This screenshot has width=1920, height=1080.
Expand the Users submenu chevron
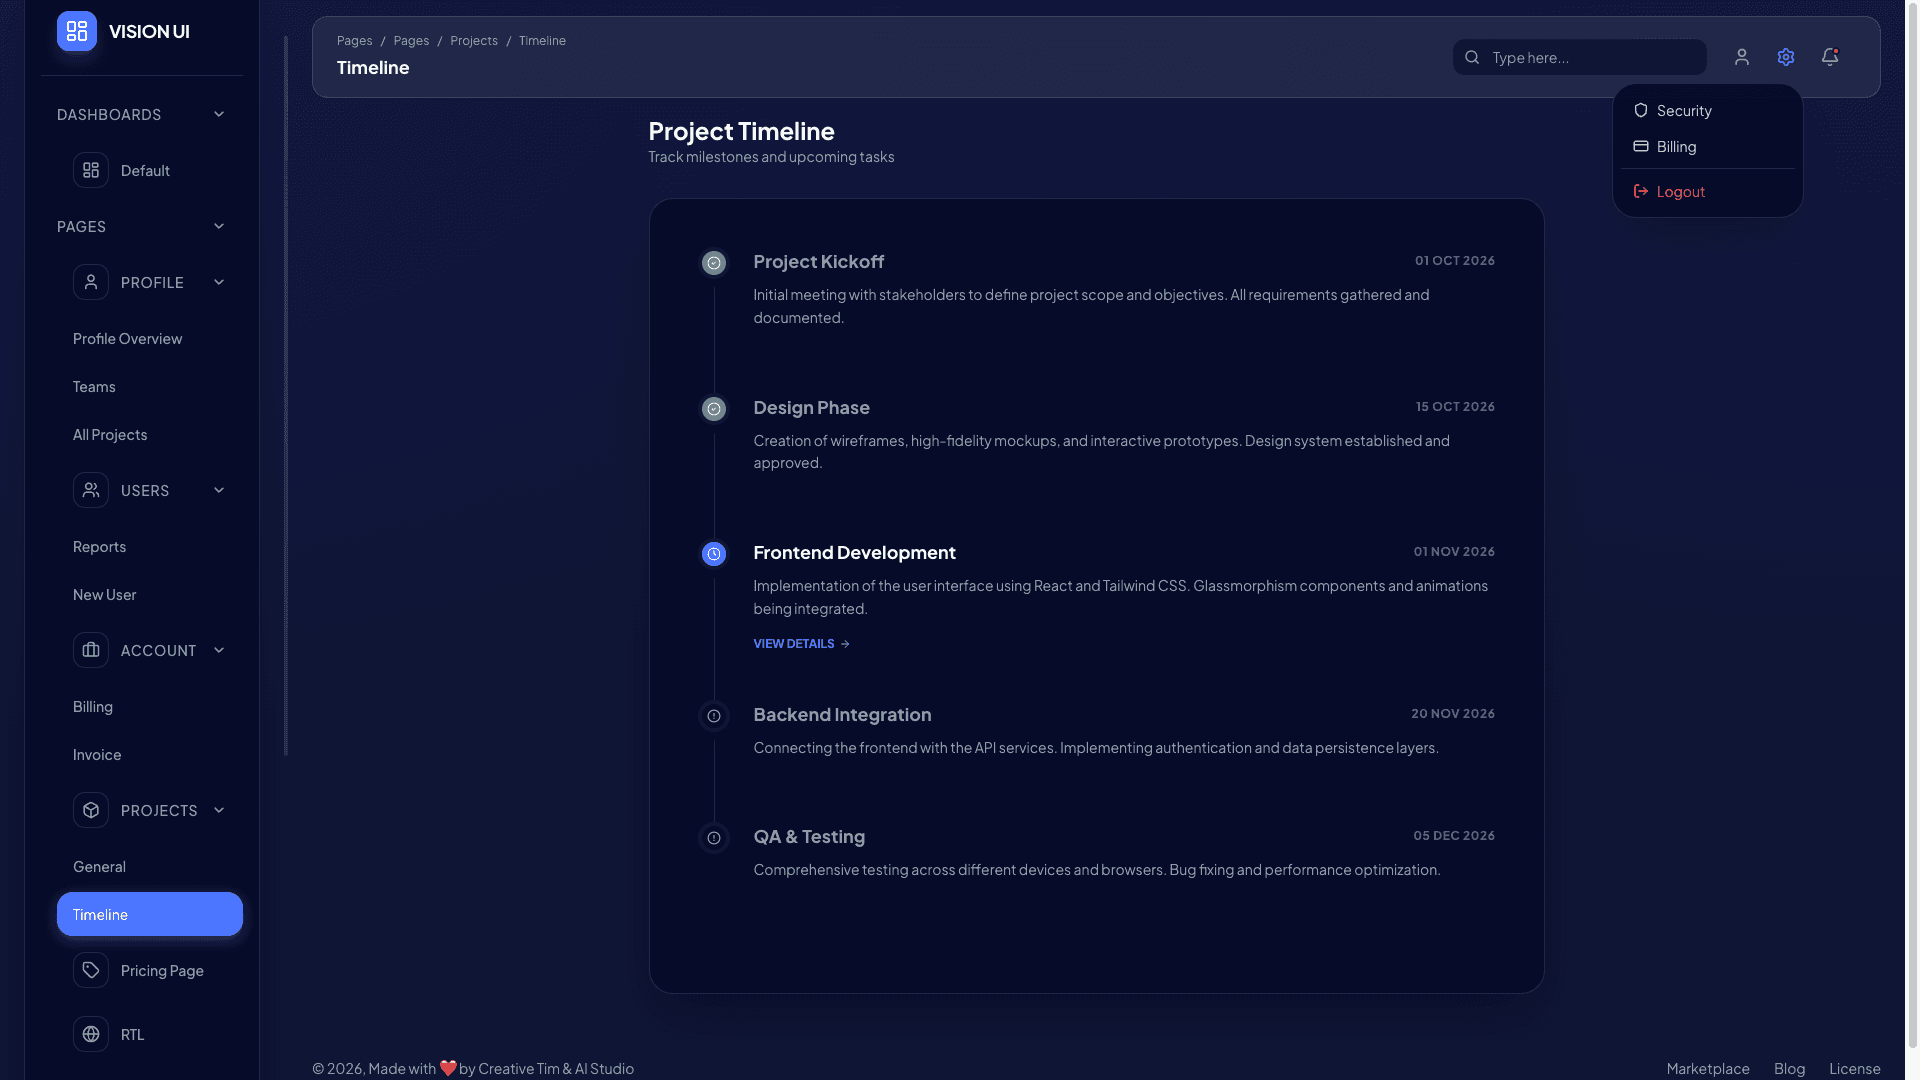pos(219,490)
